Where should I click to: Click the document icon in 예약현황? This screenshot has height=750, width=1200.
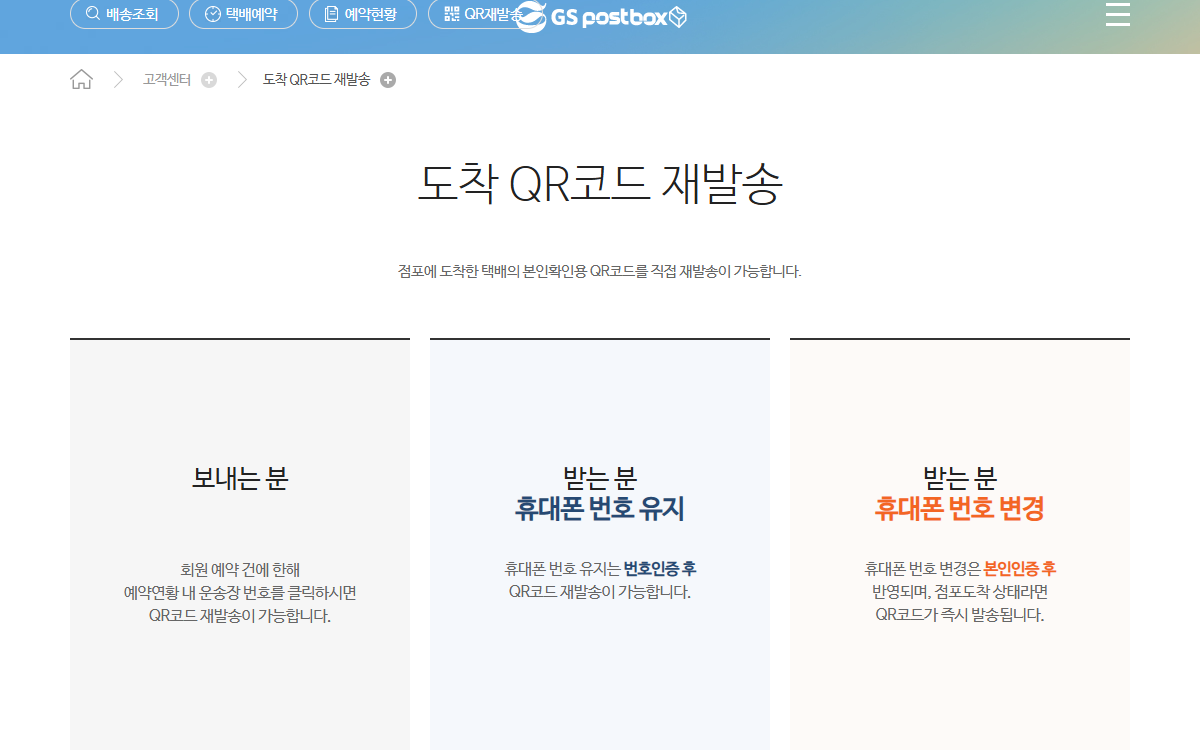(x=332, y=14)
